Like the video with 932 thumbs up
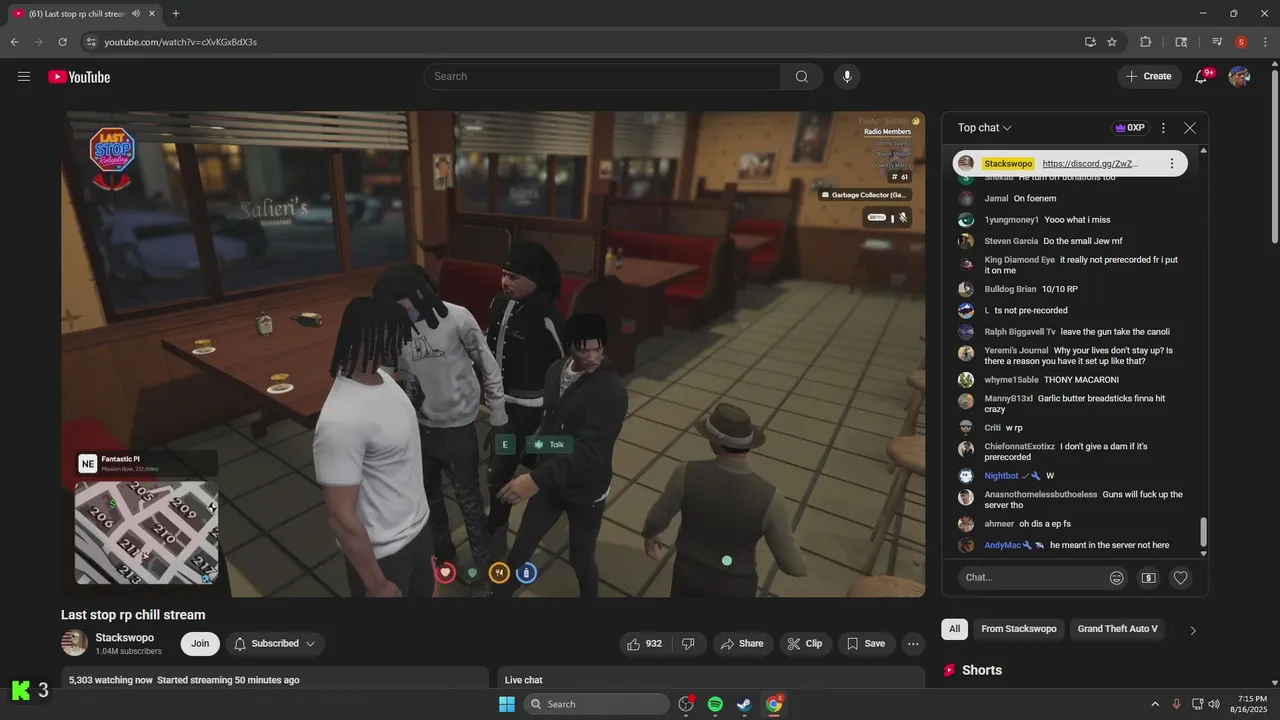Screen dimensions: 1280x720 point(645,644)
